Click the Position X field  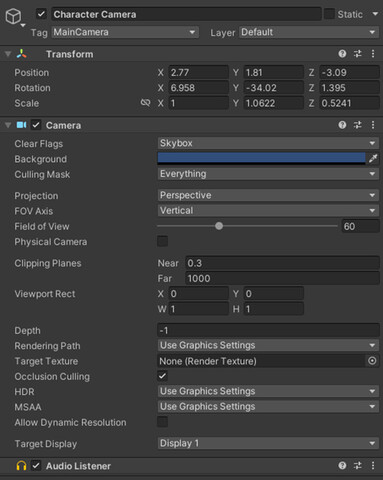coord(198,72)
